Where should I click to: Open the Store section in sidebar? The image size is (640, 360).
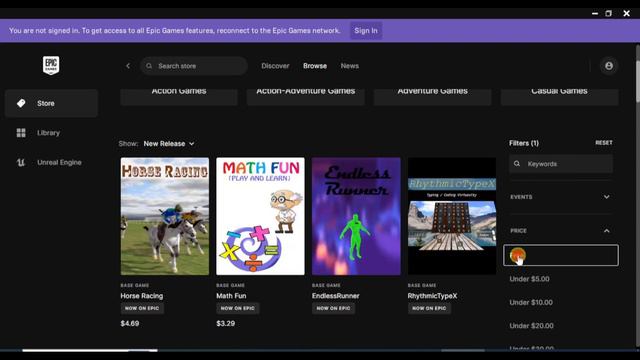point(51,103)
